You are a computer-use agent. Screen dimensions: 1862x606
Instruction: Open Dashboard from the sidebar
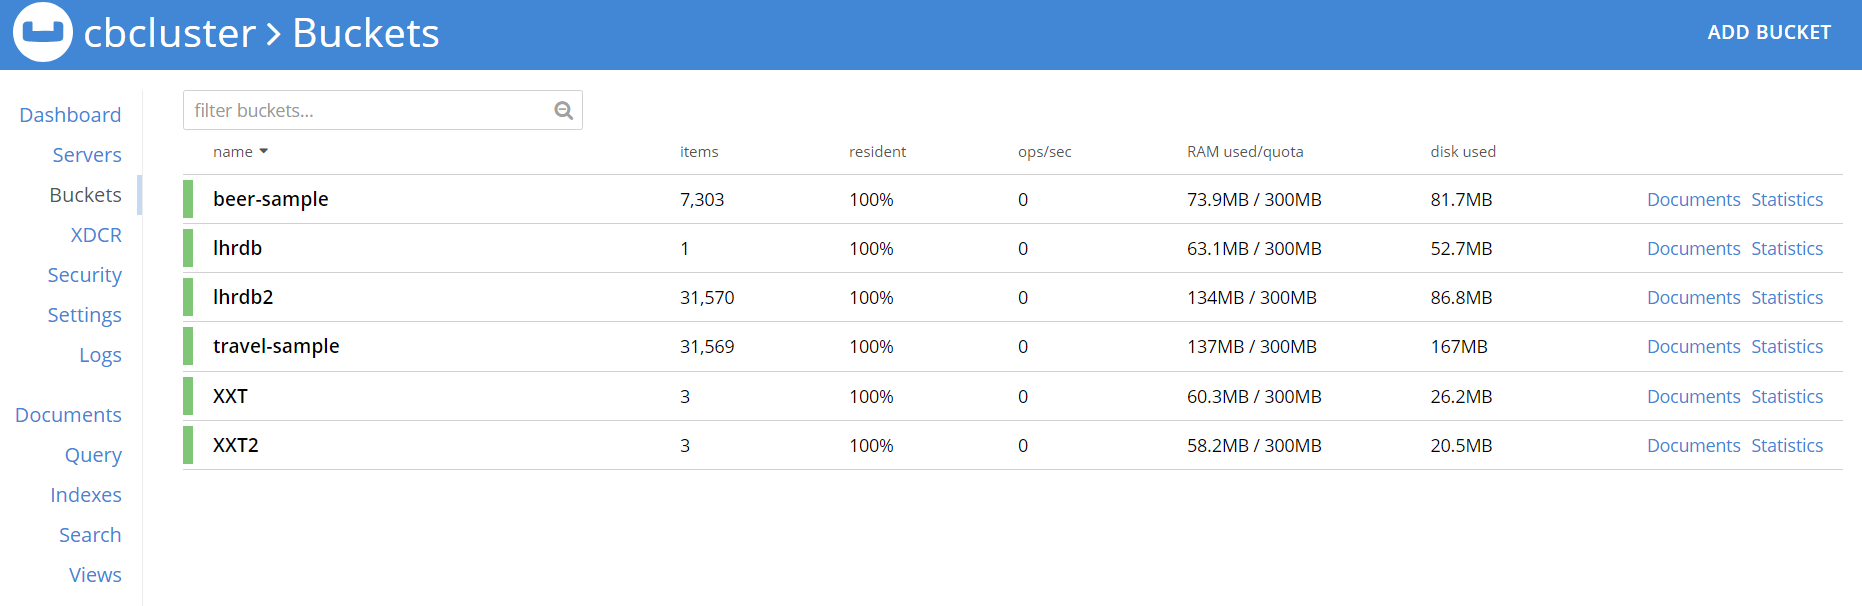point(70,115)
